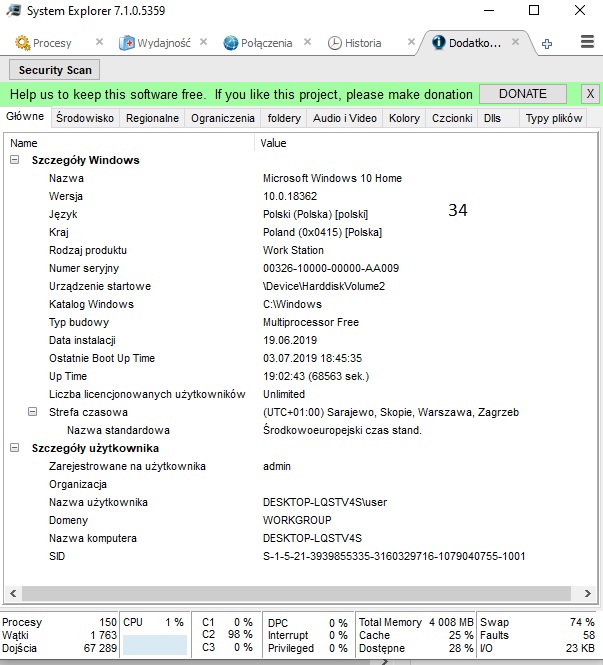603x665 pixels.
Task: Click the Name column header
Action: (129, 143)
